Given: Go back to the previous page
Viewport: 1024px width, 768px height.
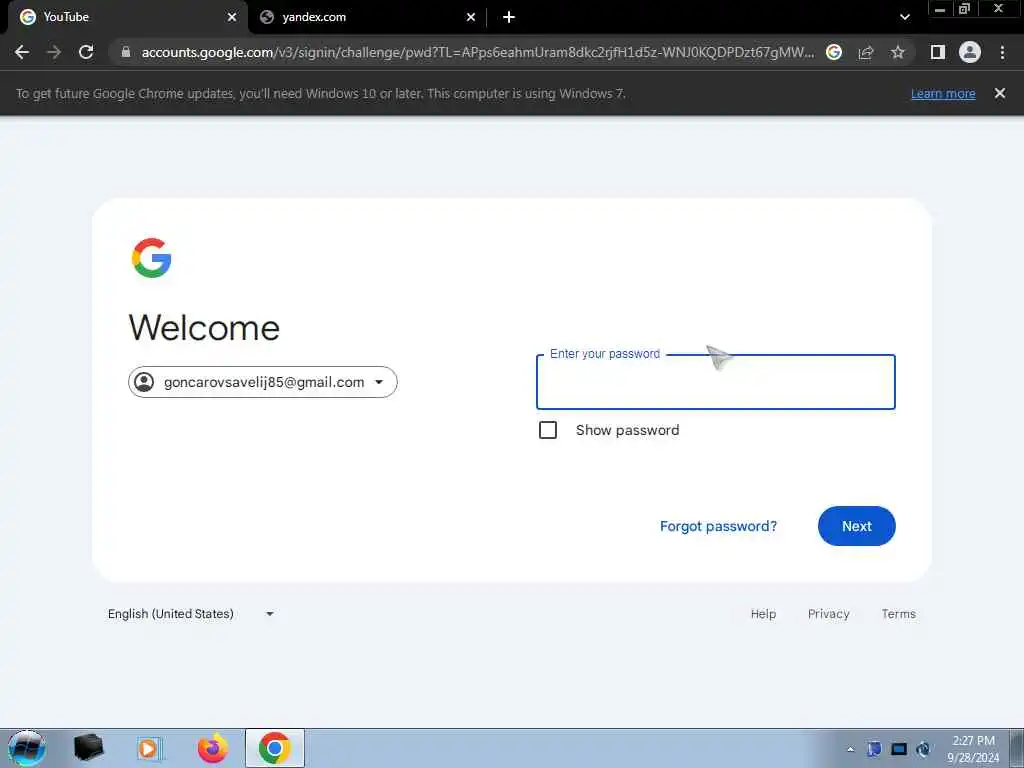Looking at the screenshot, I should click(x=22, y=52).
